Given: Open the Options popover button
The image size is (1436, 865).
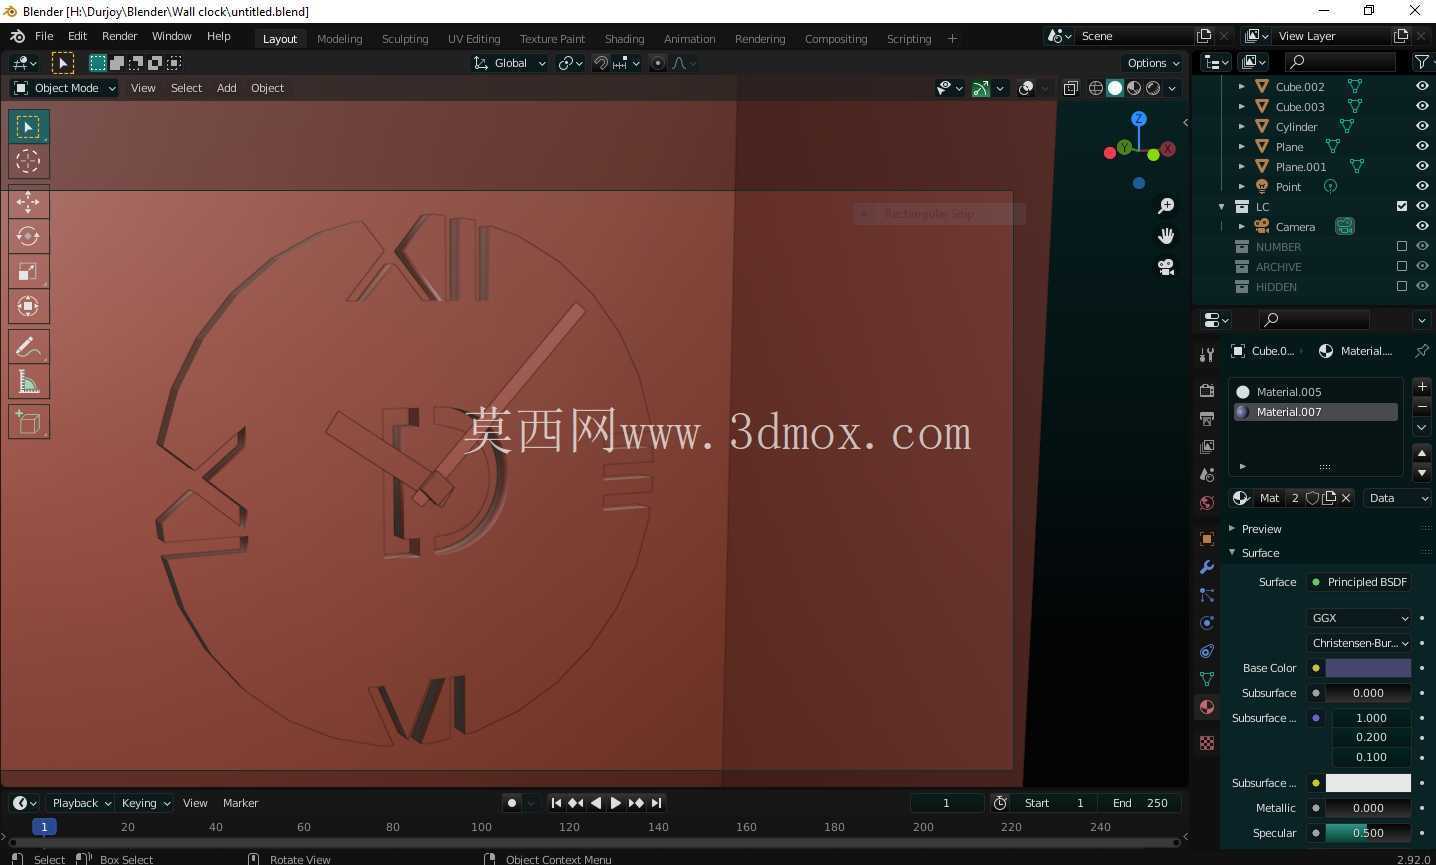Looking at the screenshot, I should pos(1153,63).
